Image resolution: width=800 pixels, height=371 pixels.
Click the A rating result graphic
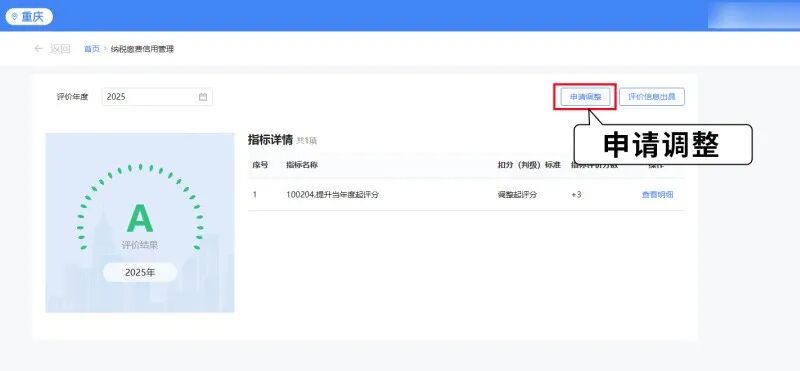click(140, 218)
